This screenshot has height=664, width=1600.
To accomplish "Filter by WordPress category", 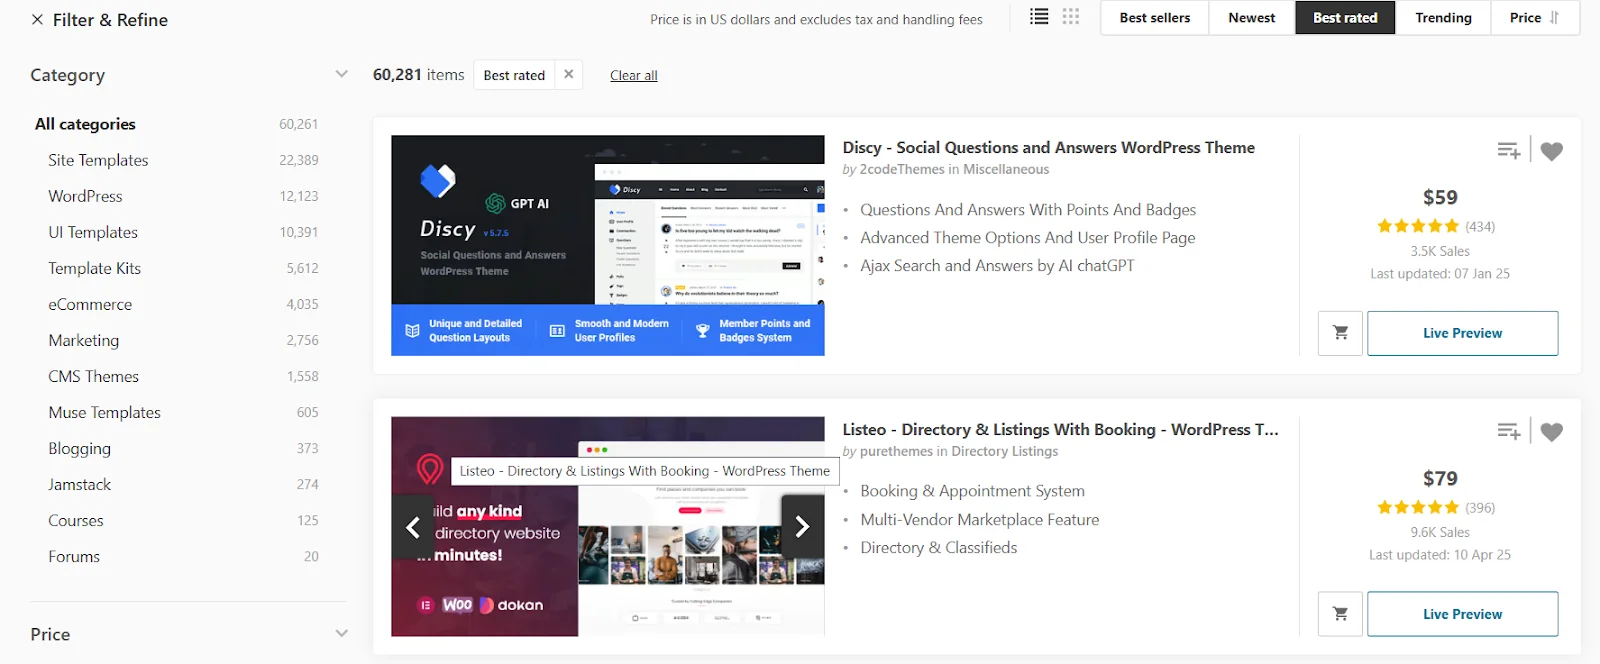I will (x=85, y=196).
